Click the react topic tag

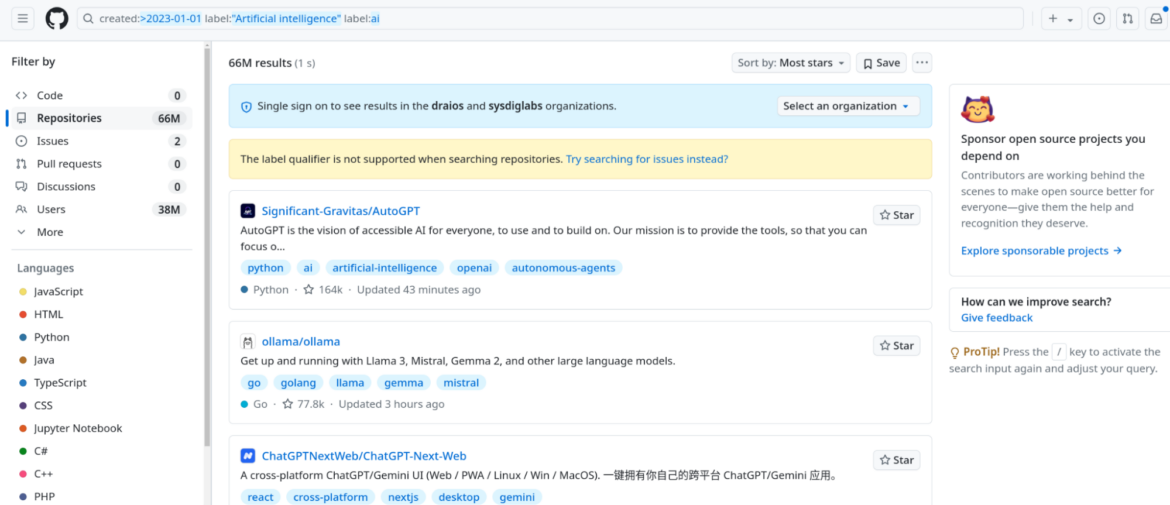(260, 497)
